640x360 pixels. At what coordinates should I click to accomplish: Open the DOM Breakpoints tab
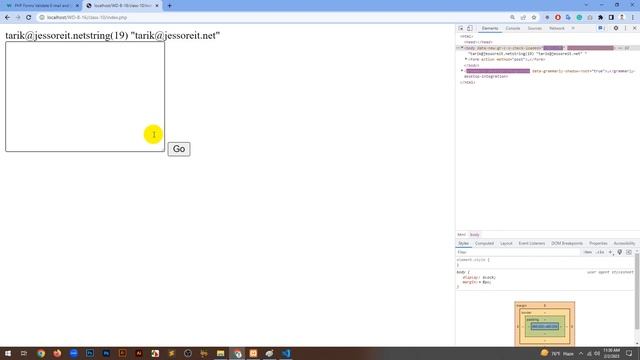[567, 243]
